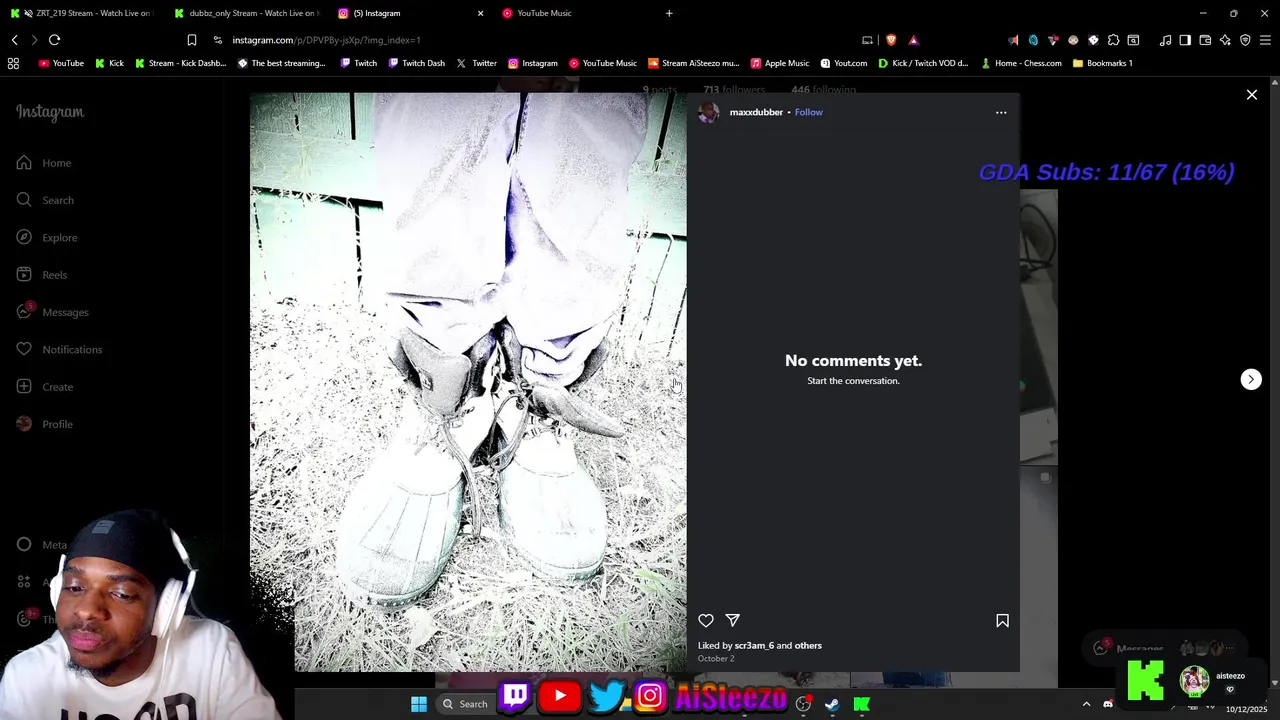1280x720 pixels.
Task: Go to Instagram Home in sidebar
Action: click(45, 163)
